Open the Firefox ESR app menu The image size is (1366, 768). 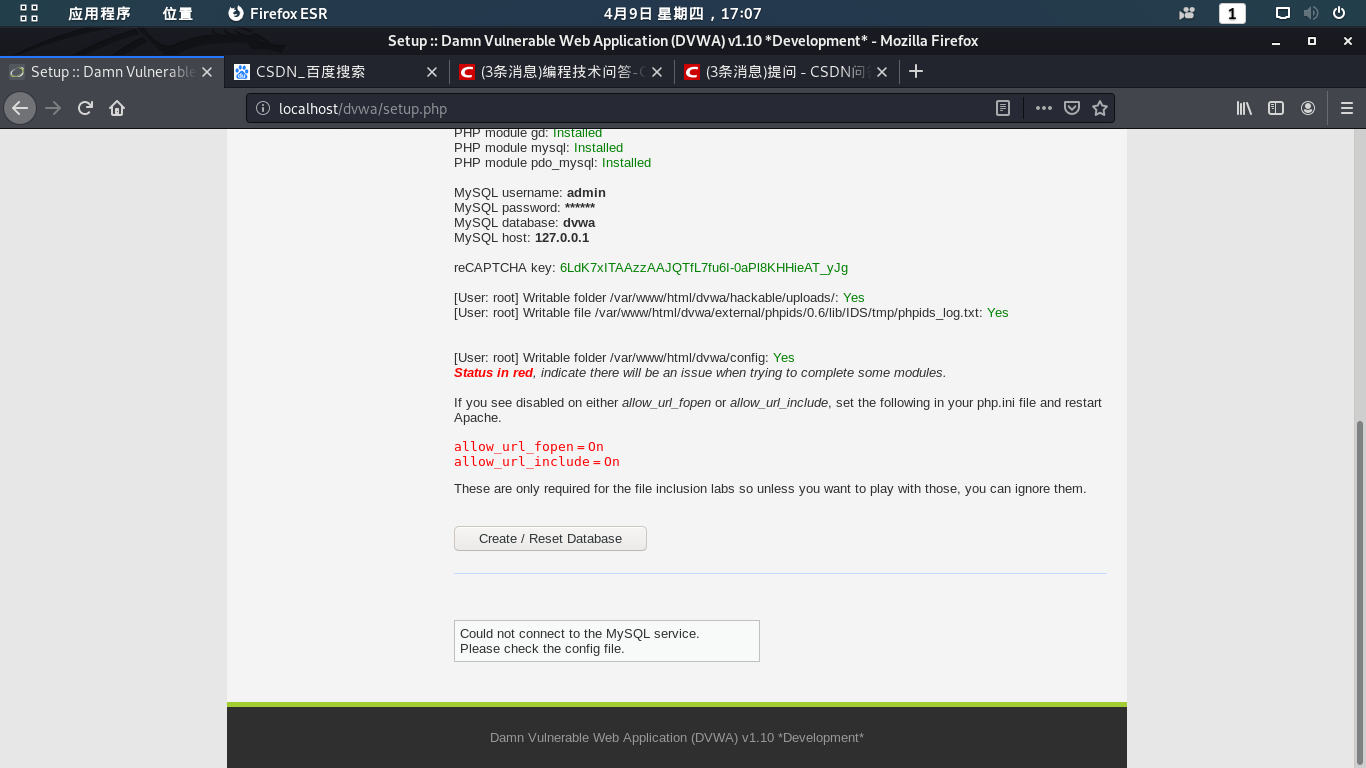[x=278, y=13]
